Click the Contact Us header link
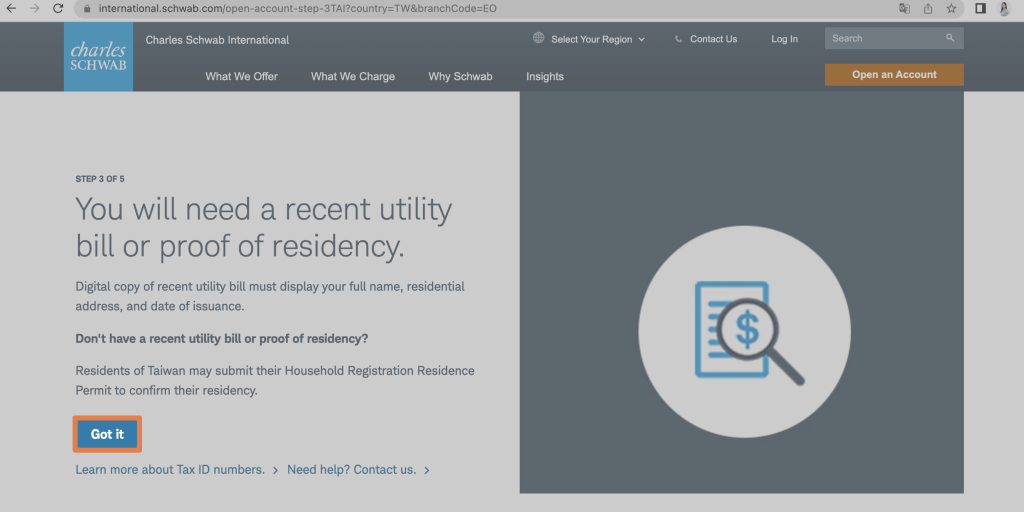 click(x=713, y=39)
